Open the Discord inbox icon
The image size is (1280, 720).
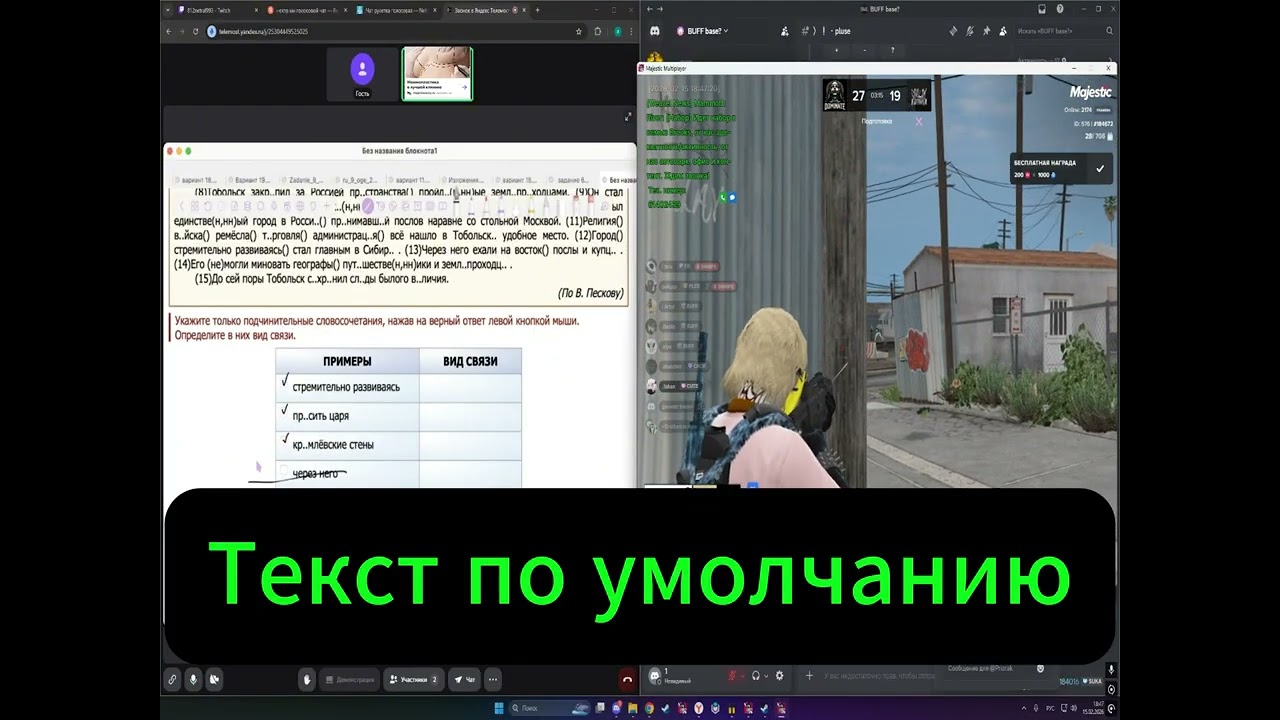click(x=1042, y=9)
